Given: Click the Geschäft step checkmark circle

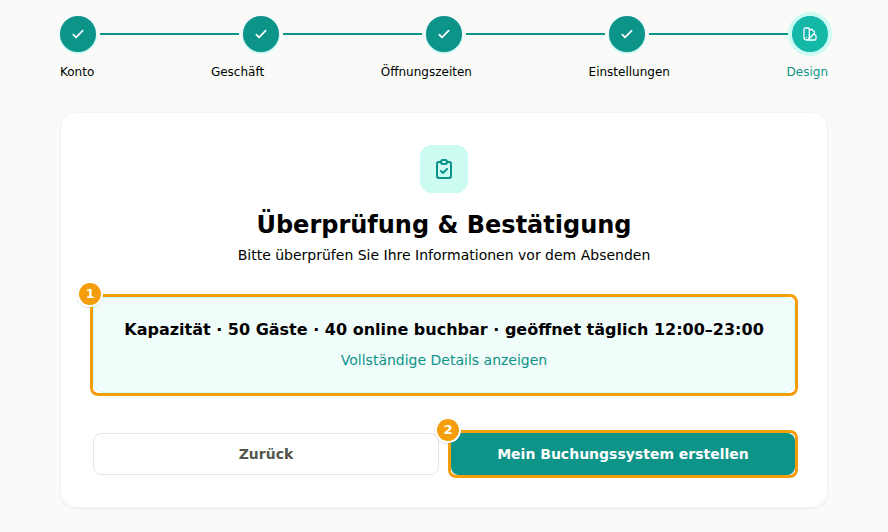Looking at the screenshot, I should click(261, 34).
